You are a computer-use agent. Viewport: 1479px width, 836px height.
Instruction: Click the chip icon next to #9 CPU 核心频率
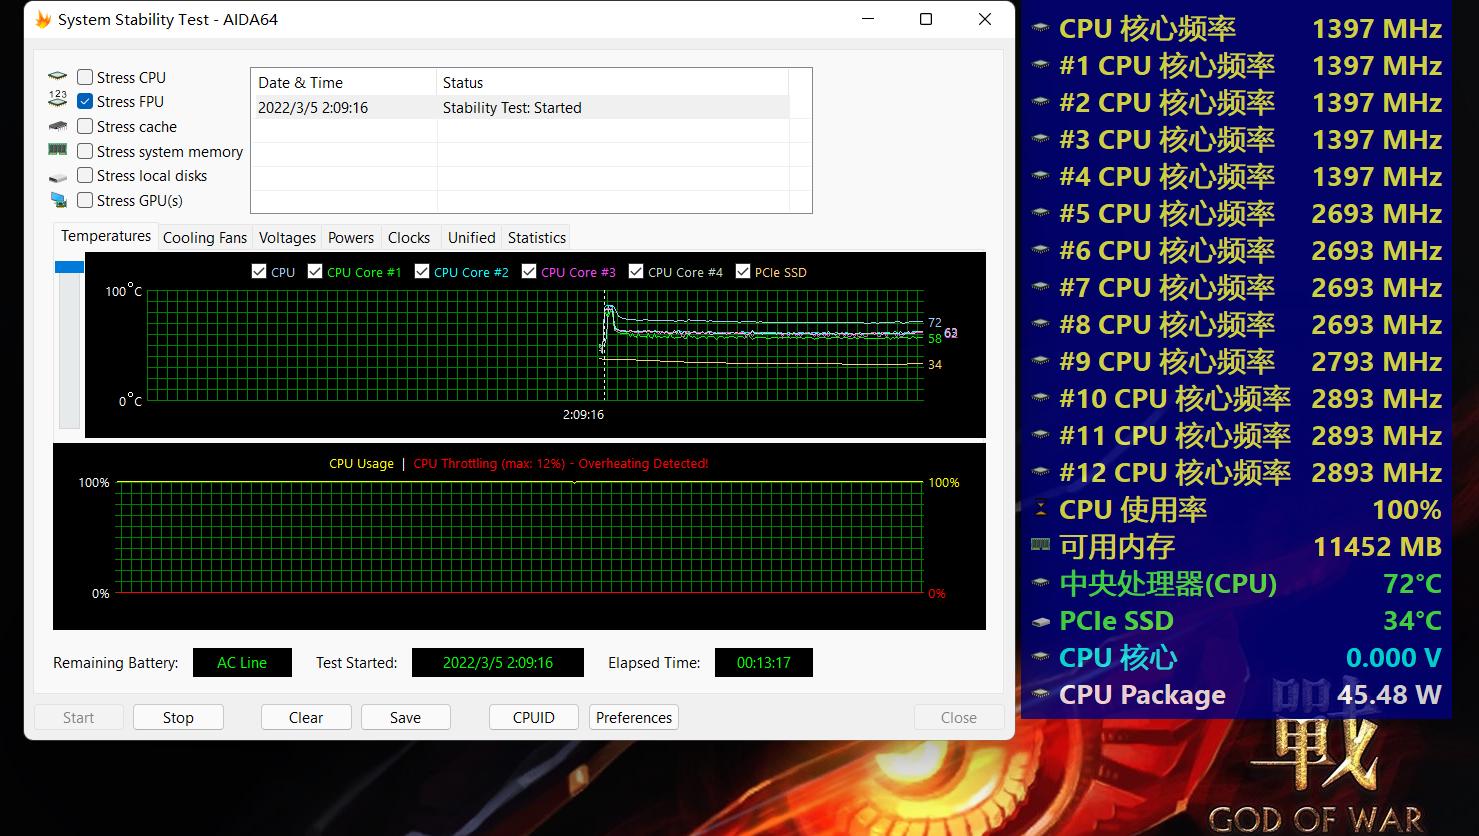click(x=1041, y=362)
